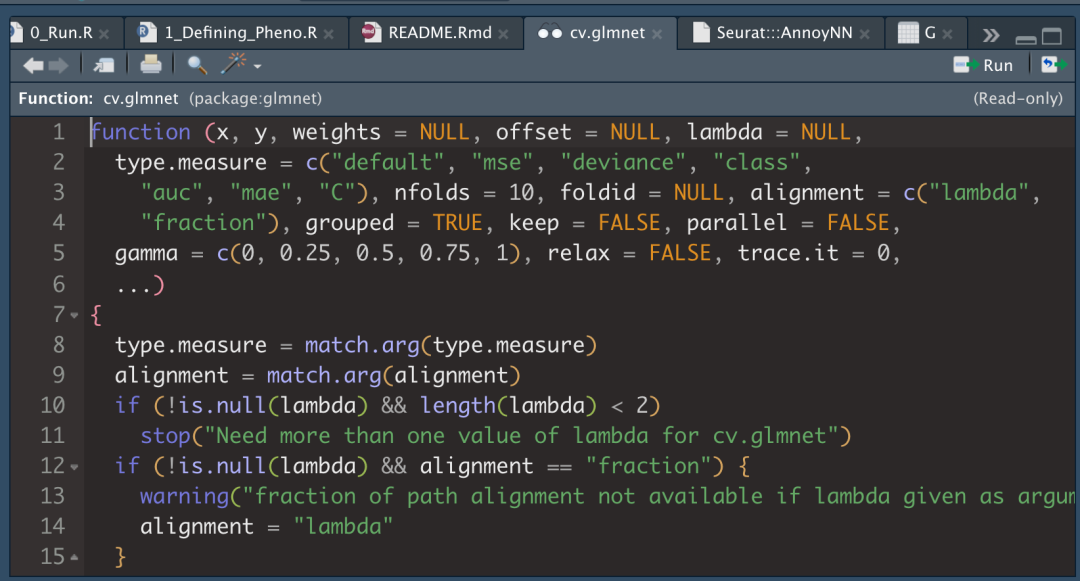Click 'parallel' on line 4
The width and height of the screenshot is (1080, 581).
pyautogui.click(x=736, y=222)
